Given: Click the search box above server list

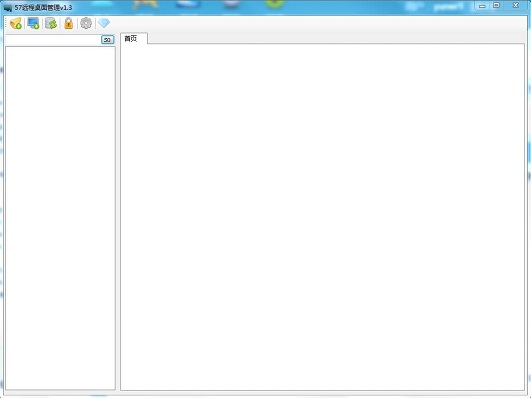Looking at the screenshot, I should (x=53, y=40).
